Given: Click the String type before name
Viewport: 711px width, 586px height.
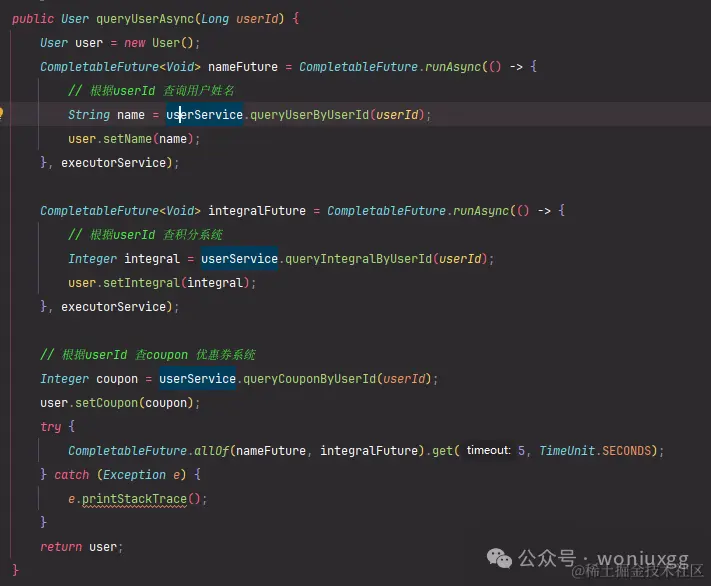Looking at the screenshot, I should tap(89, 115).
